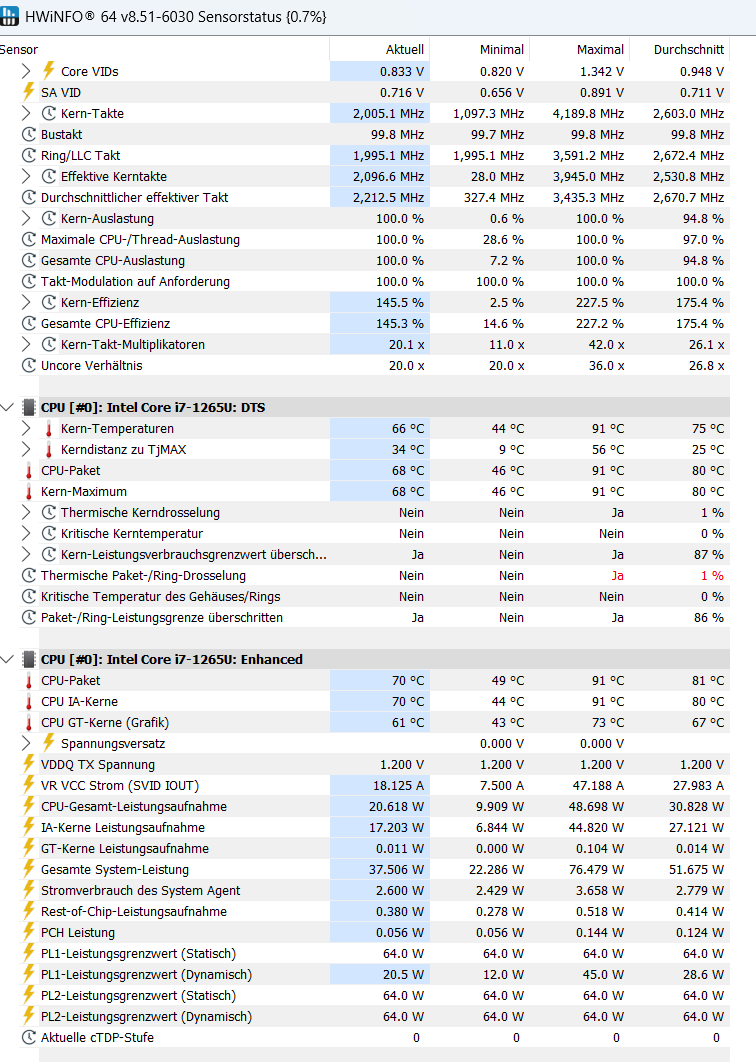The height and width of the screenshot is (1062, 756).
Task: Expand the Kern-Auslastung row
Action: pyautogui.click(x=26, y=218)
